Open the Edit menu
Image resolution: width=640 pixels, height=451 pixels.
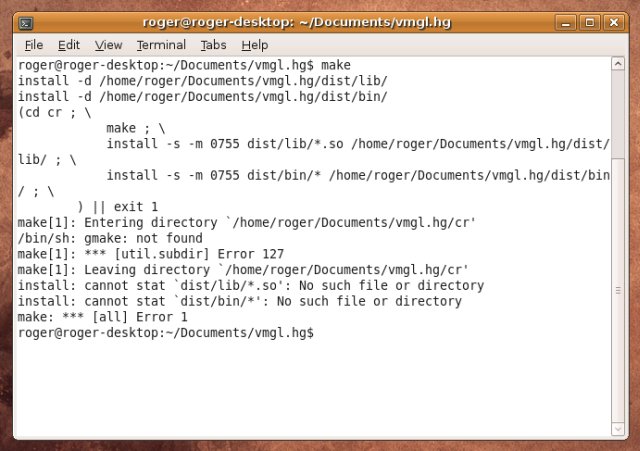tap(69, 45)
